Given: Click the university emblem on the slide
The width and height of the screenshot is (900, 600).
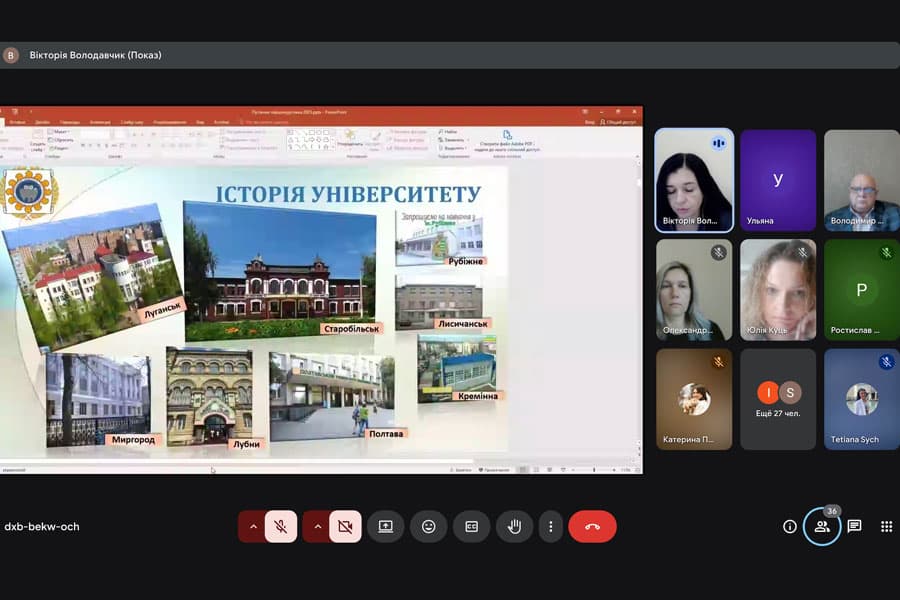Looking at the screenshot, I should [28, 193].
